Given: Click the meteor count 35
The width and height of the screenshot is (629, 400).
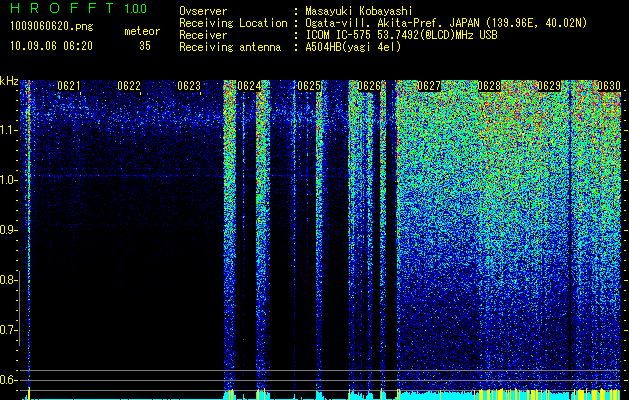Looking at the screenshot, I should pos(145,46).
